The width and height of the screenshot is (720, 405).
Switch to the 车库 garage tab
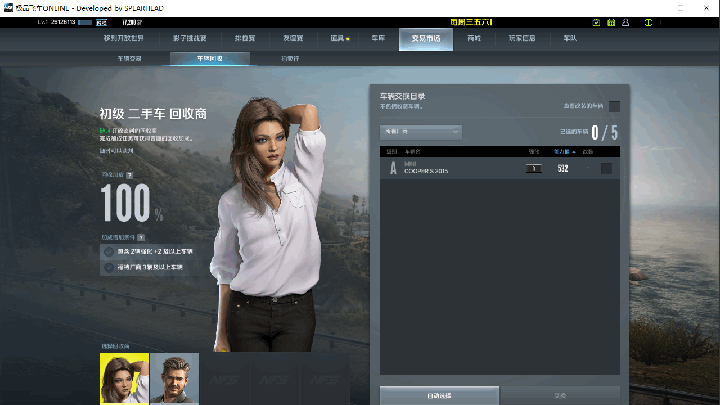pos(378,38)
